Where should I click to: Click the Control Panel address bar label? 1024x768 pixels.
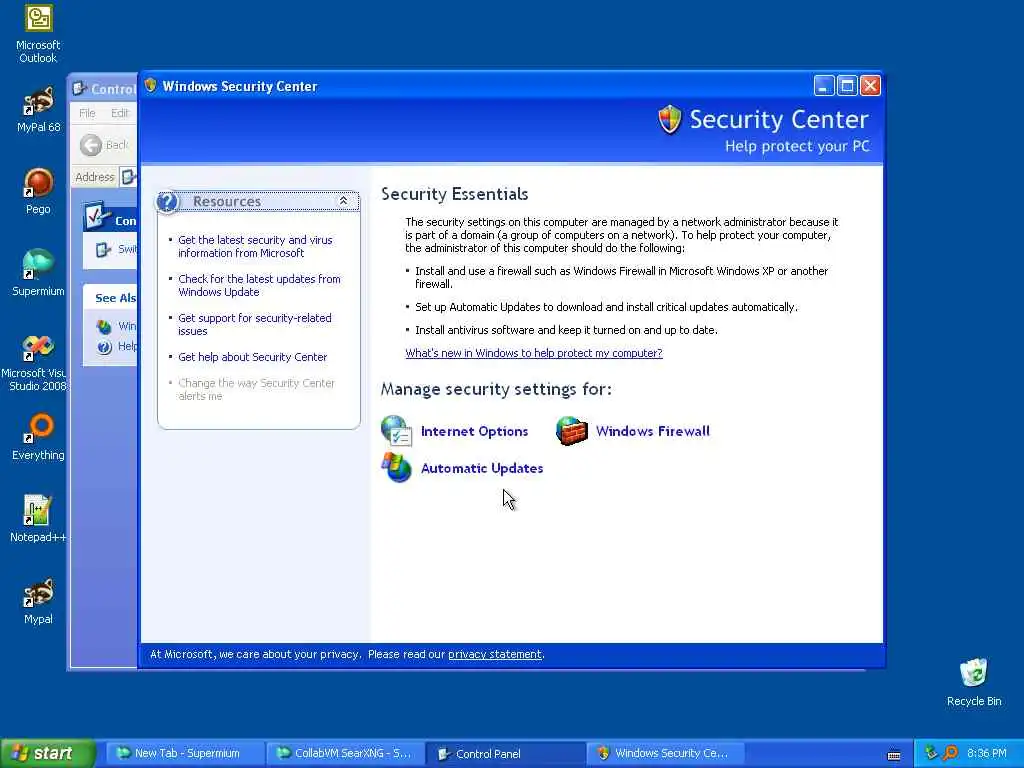pyautogui.click(x=95, y=177)
